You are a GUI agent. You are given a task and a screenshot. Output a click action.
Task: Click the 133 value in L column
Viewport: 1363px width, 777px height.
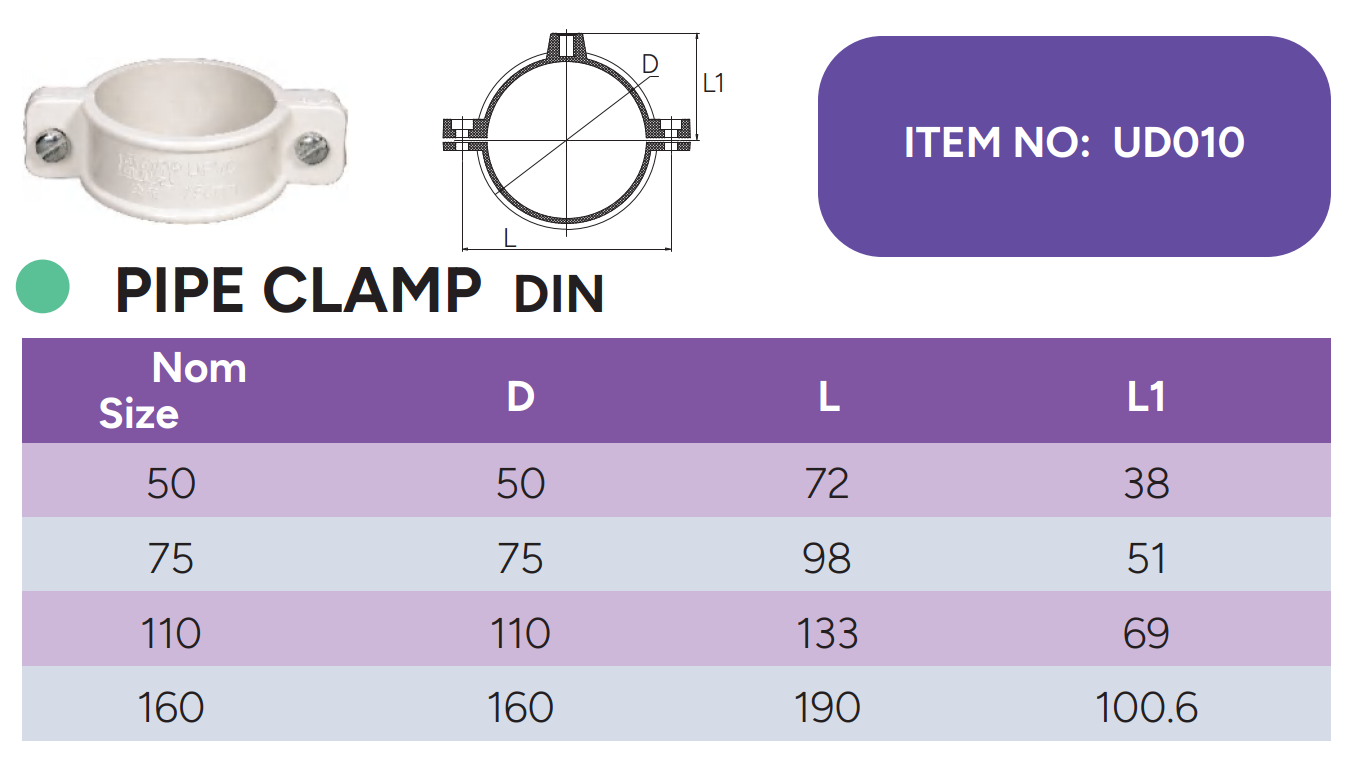(x=829, y=633)
